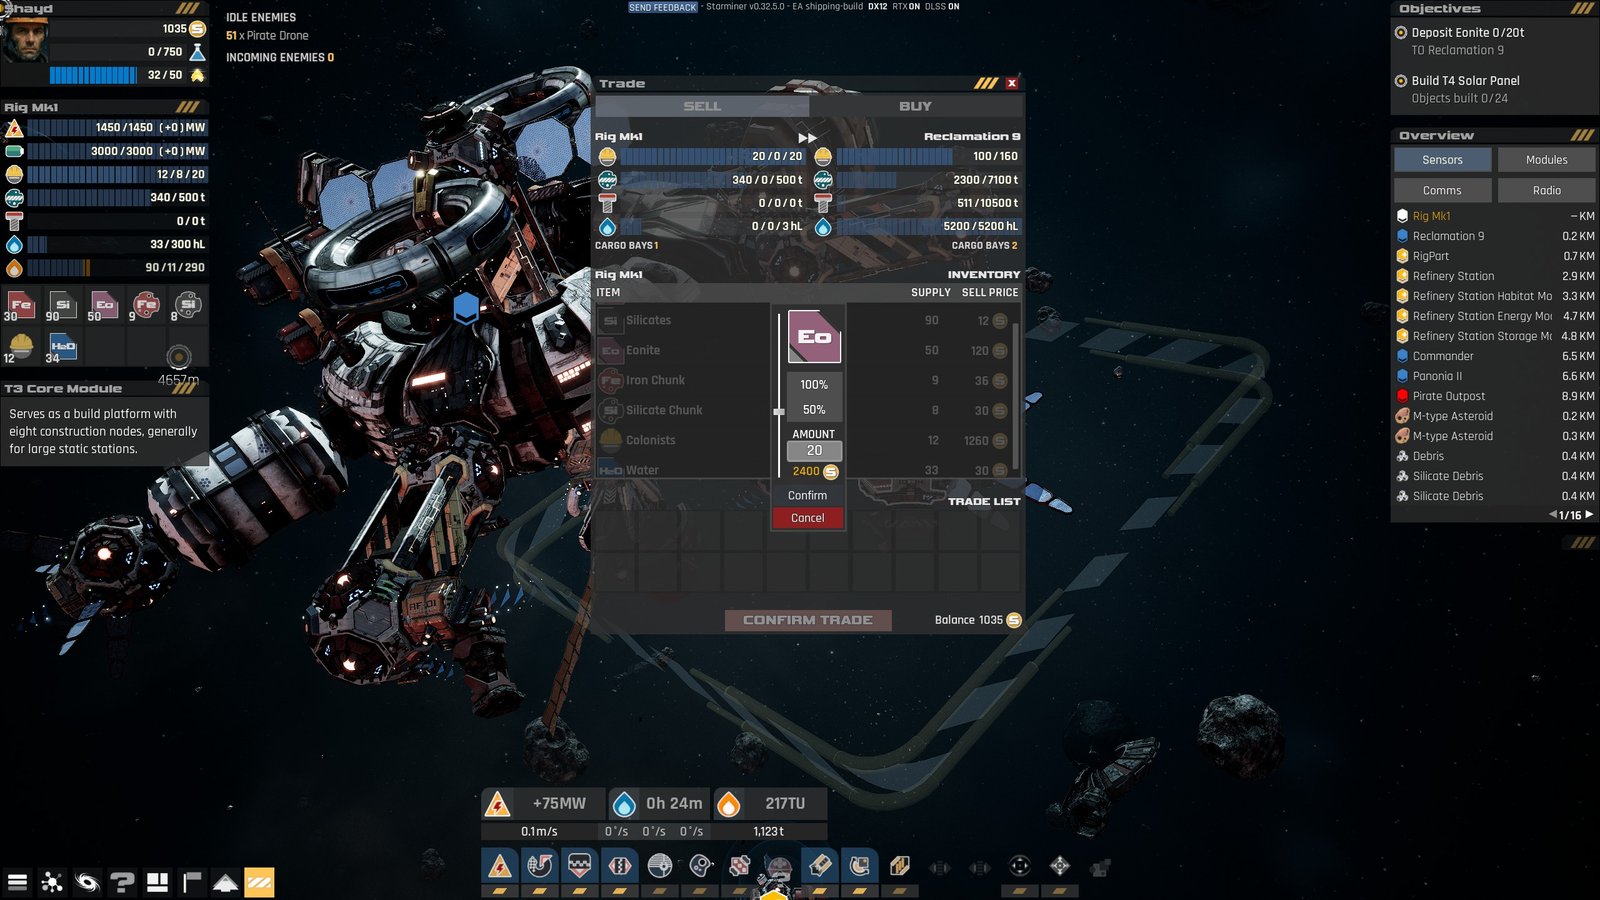
Task: Collapse the Overview panel header
Action: pos(1494,135)
